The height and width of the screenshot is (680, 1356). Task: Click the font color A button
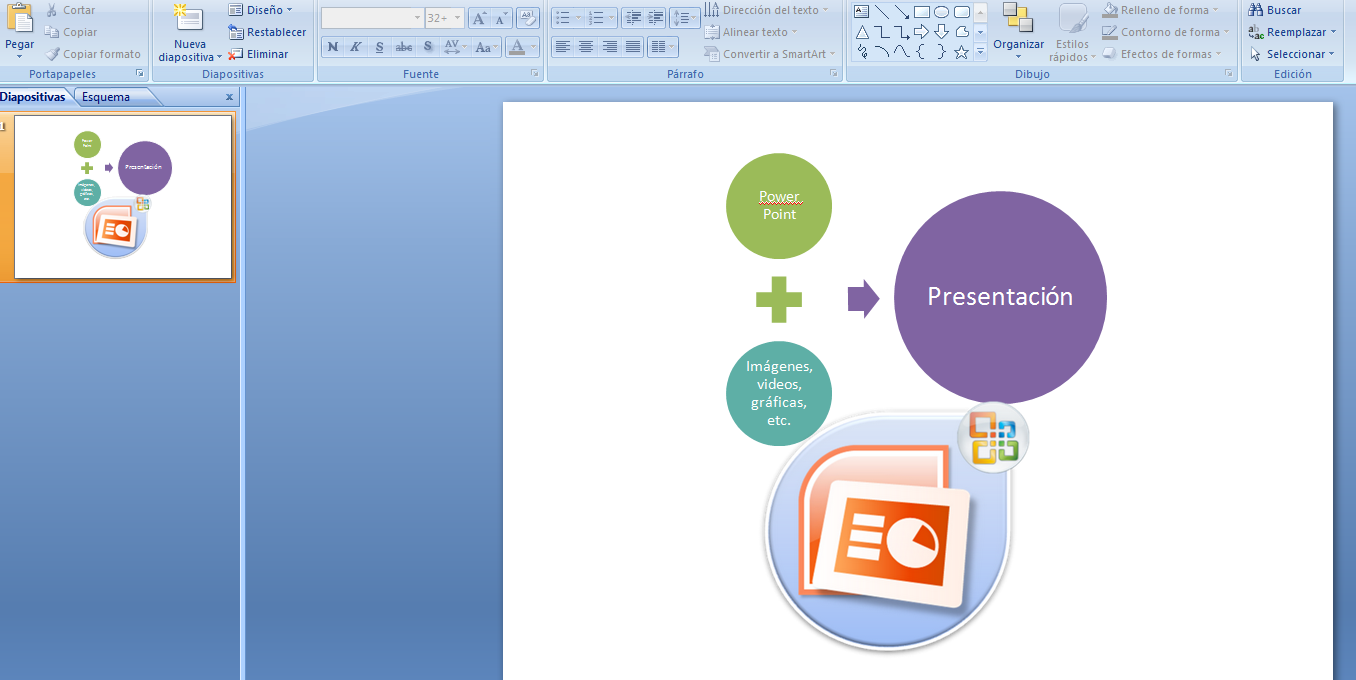pyautogui.click(x=516, y=46)
